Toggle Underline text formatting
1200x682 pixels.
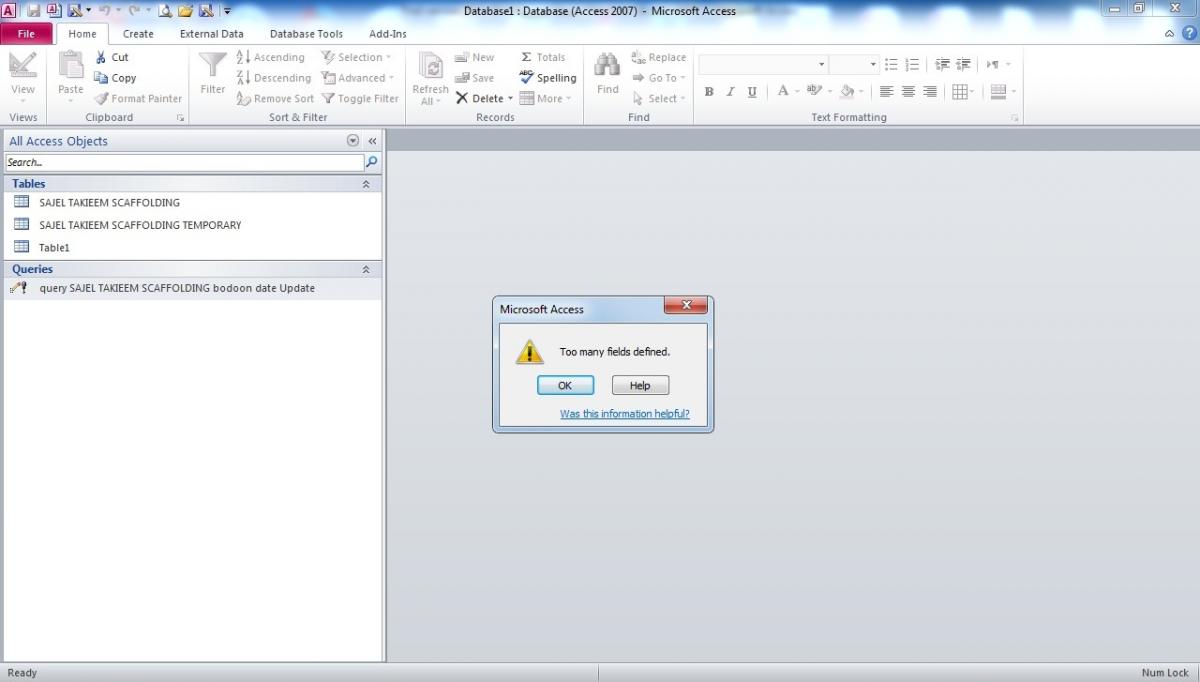coord(752,92)
